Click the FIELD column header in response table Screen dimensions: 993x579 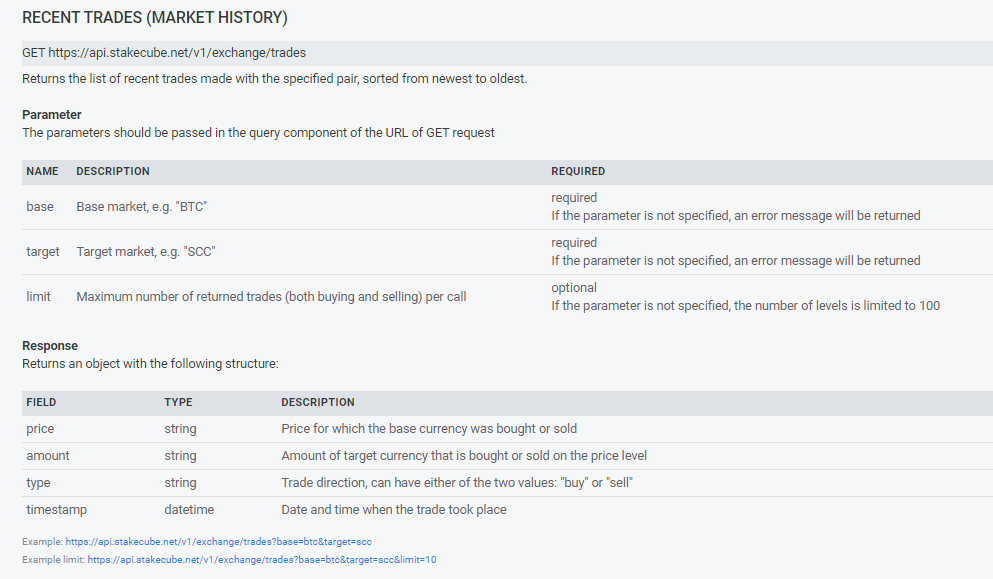41,402
